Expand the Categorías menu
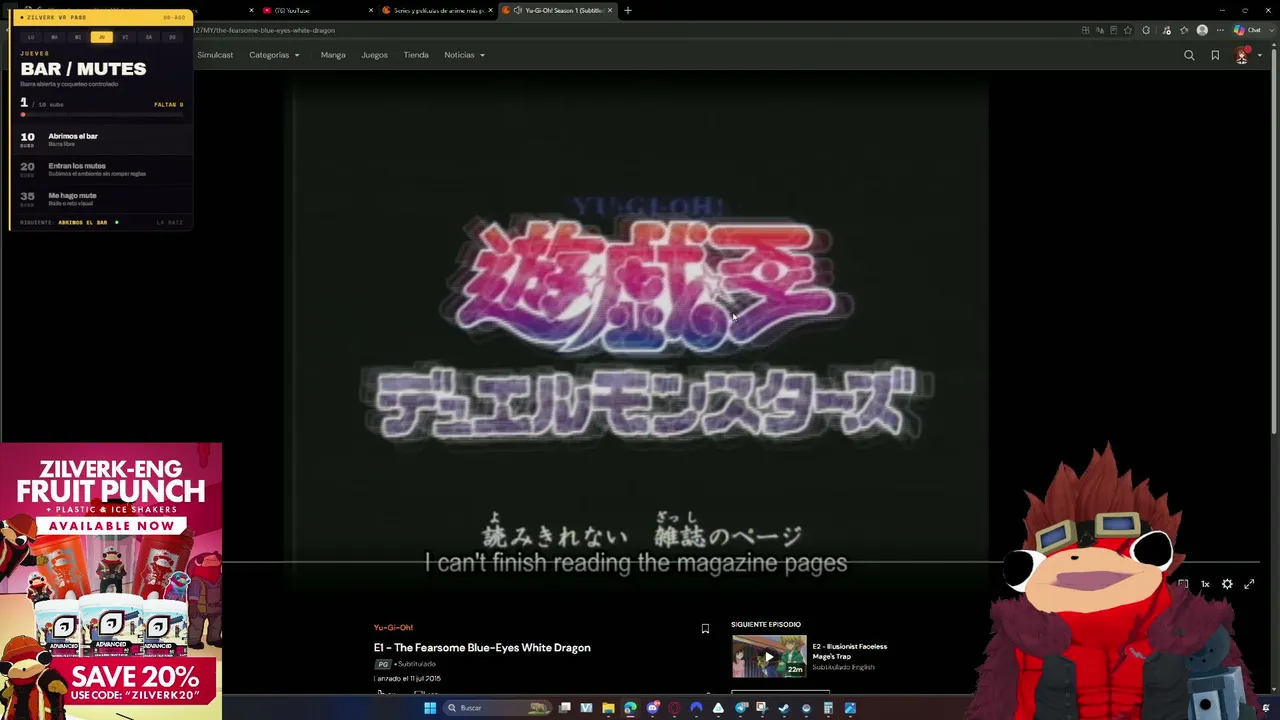Viewport: 1280px width, 720px height. 274,55
